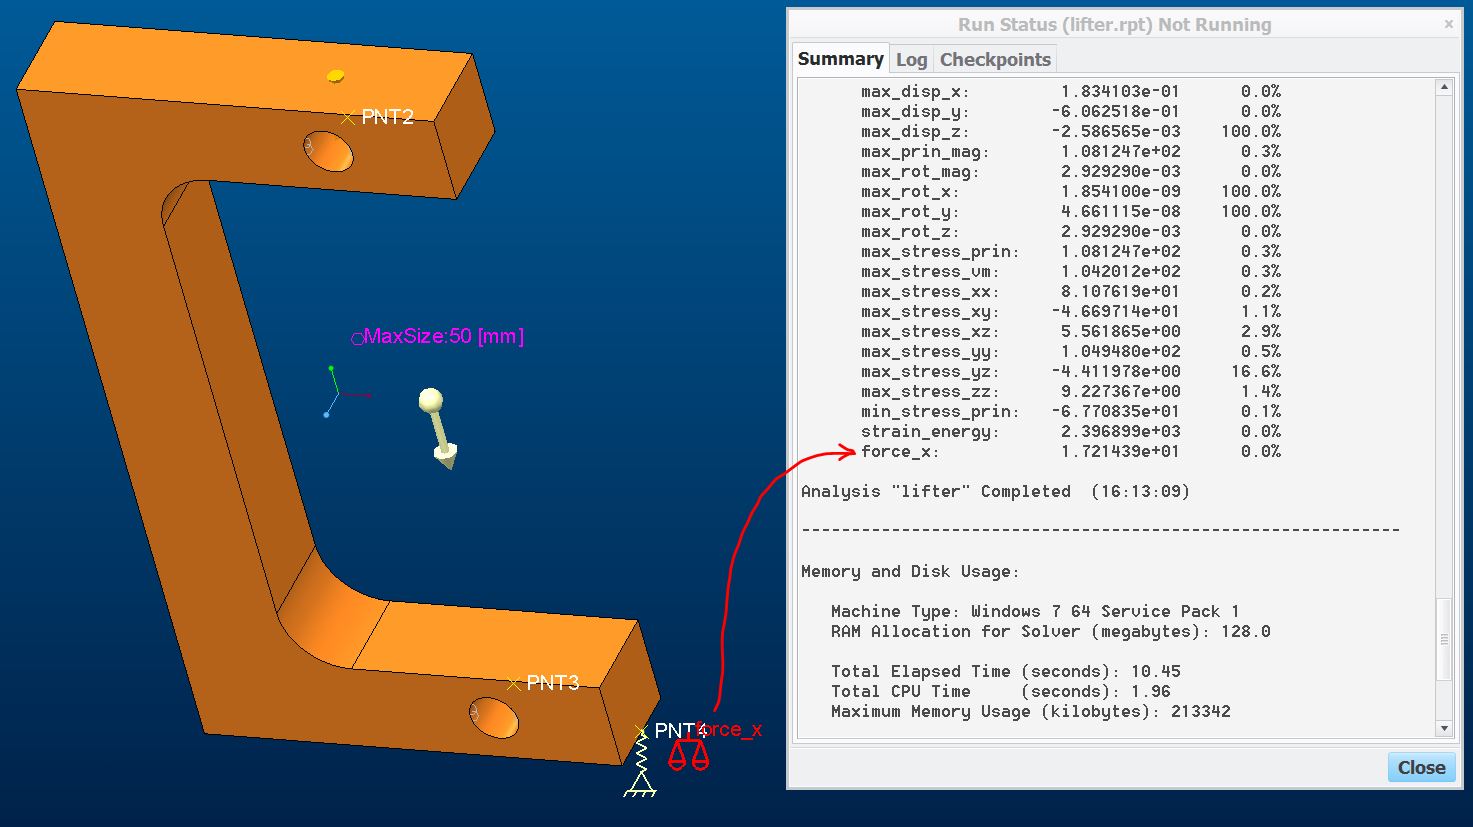Viewport: 1473px width, 827px height.
Task: Click the Close button
Action: click(1420, 767)
